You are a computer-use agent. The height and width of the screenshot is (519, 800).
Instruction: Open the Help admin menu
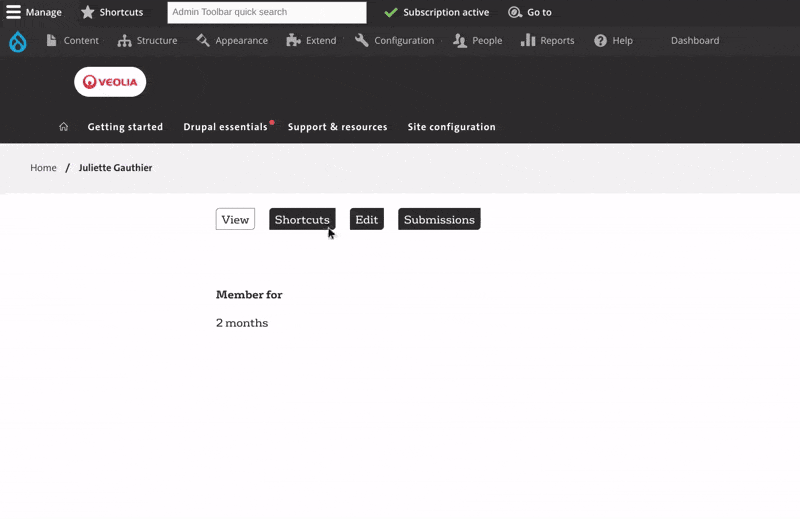click(x=613, y=41)
